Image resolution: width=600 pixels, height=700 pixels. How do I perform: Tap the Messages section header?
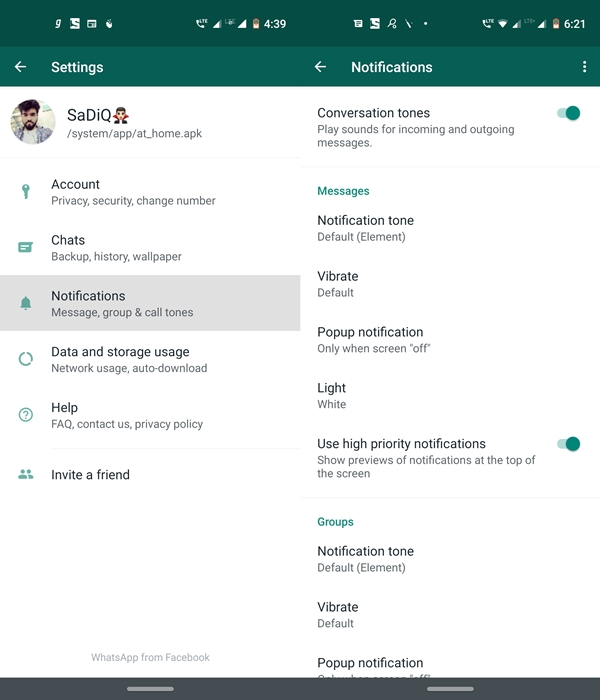point(343,191)
